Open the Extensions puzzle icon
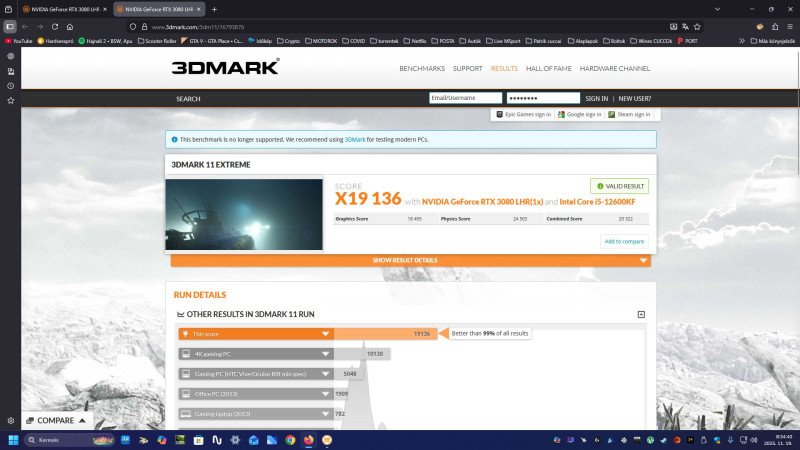Viewport: 800px width, 450px height. point(775,27)
